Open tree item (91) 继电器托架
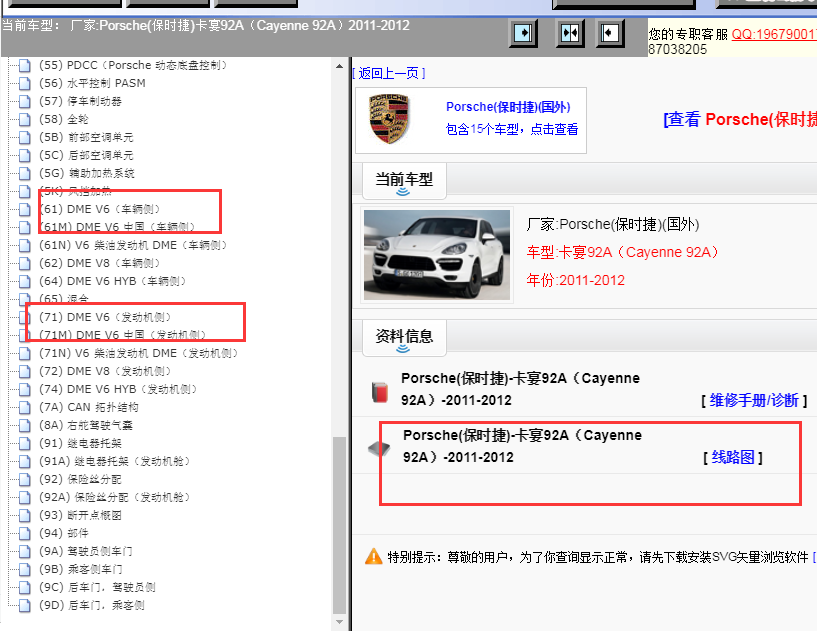Image resolution: width=817 pixels, height=631 pixels. (80, 443)
